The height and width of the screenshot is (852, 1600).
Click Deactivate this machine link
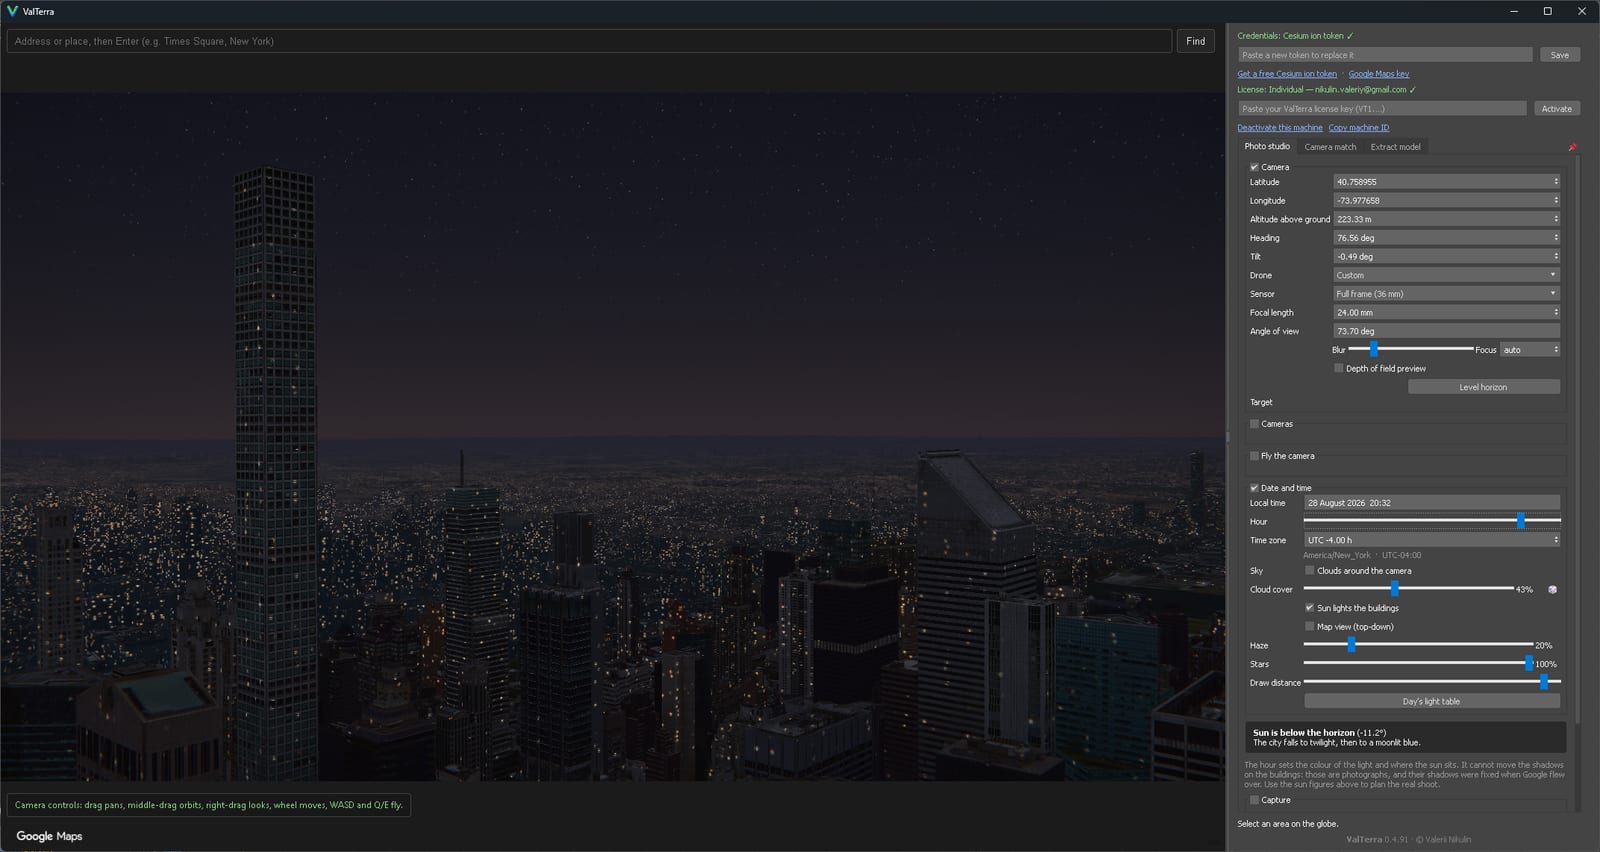(1279, 128)
